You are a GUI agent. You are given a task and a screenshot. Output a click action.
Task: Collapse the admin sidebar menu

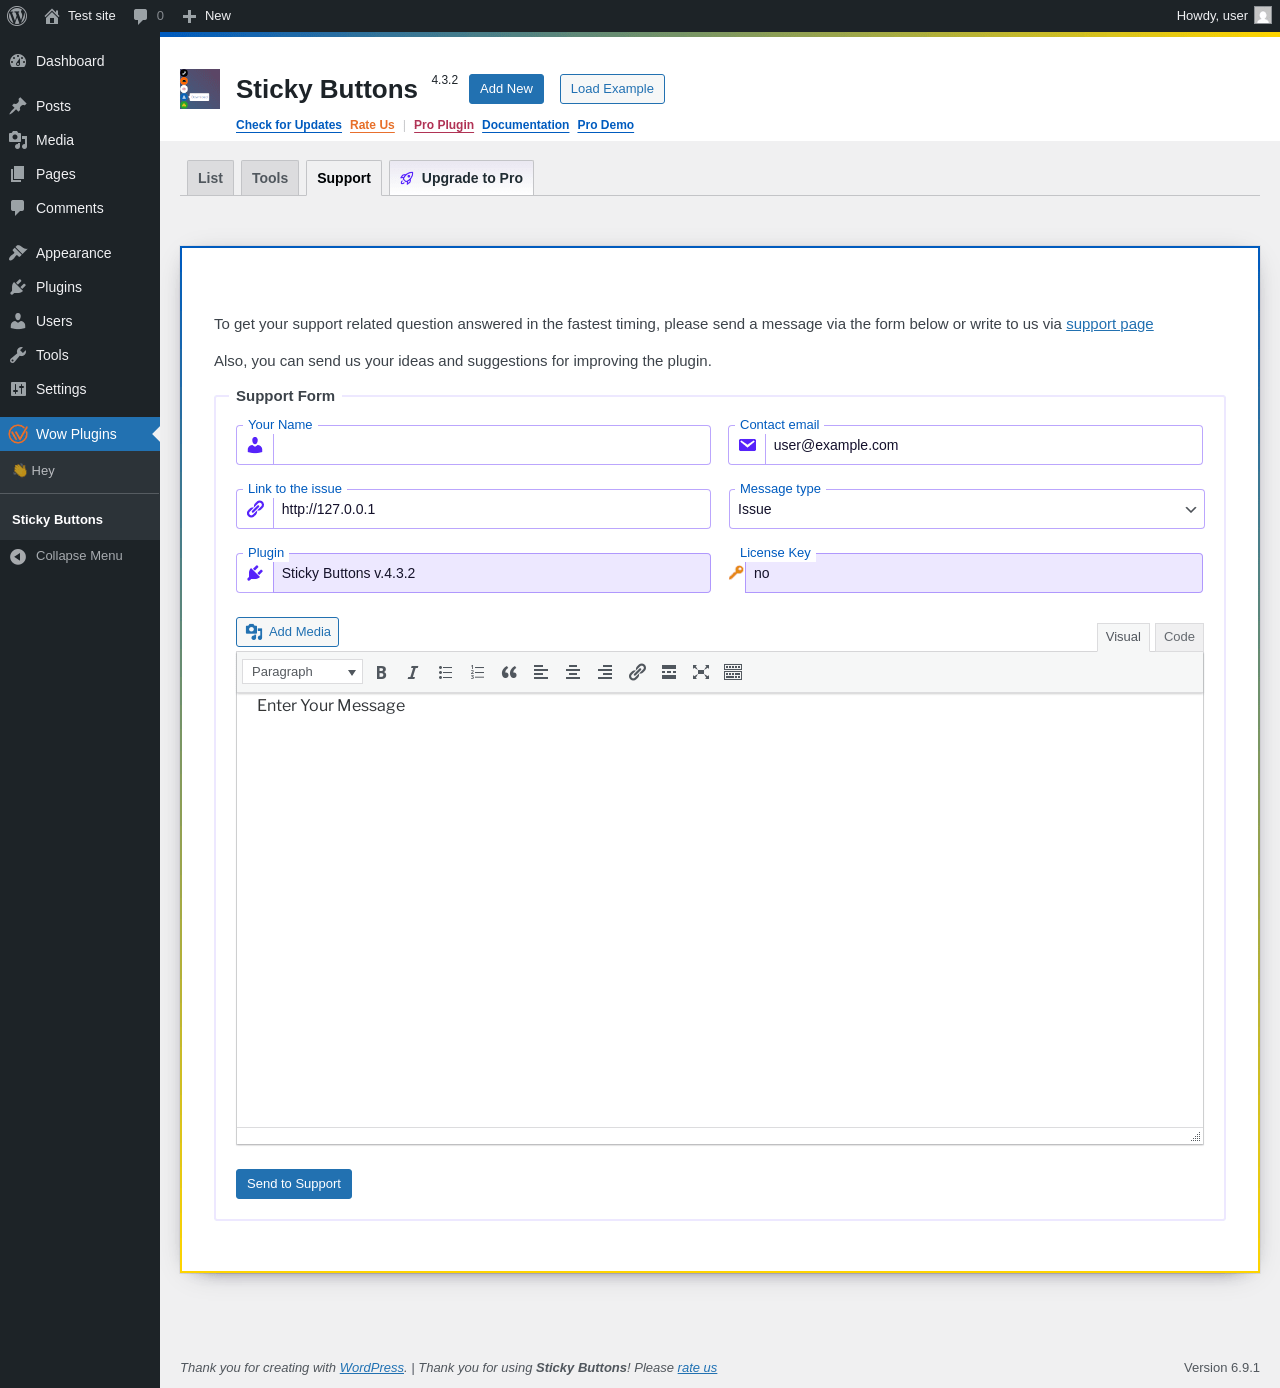(80, 556)
